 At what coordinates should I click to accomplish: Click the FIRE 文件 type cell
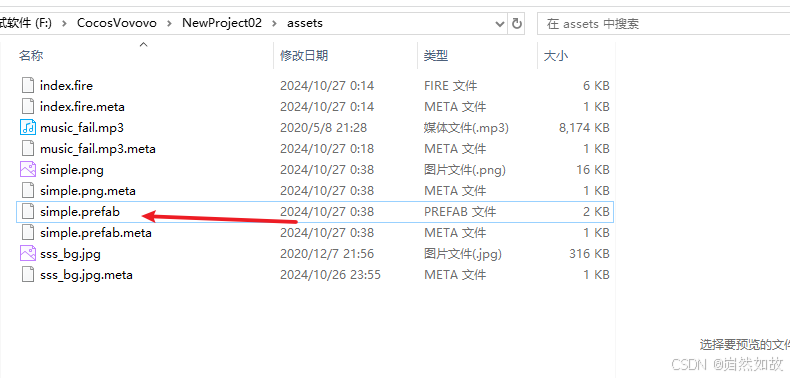[450, 86]
